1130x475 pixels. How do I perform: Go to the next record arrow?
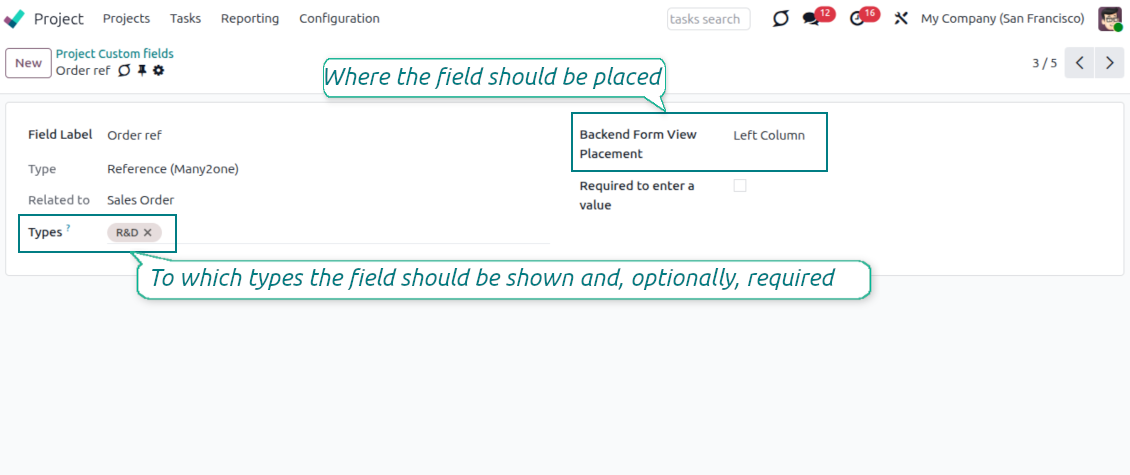point(1109,63)
